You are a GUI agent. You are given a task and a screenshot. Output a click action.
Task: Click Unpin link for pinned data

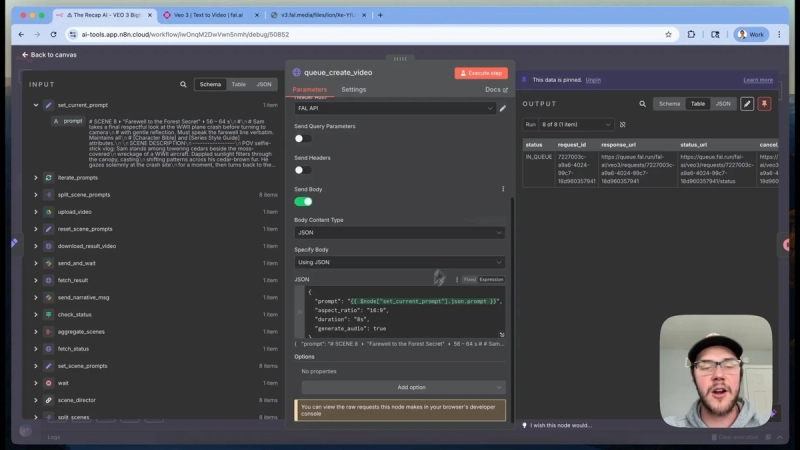[593, 80]
